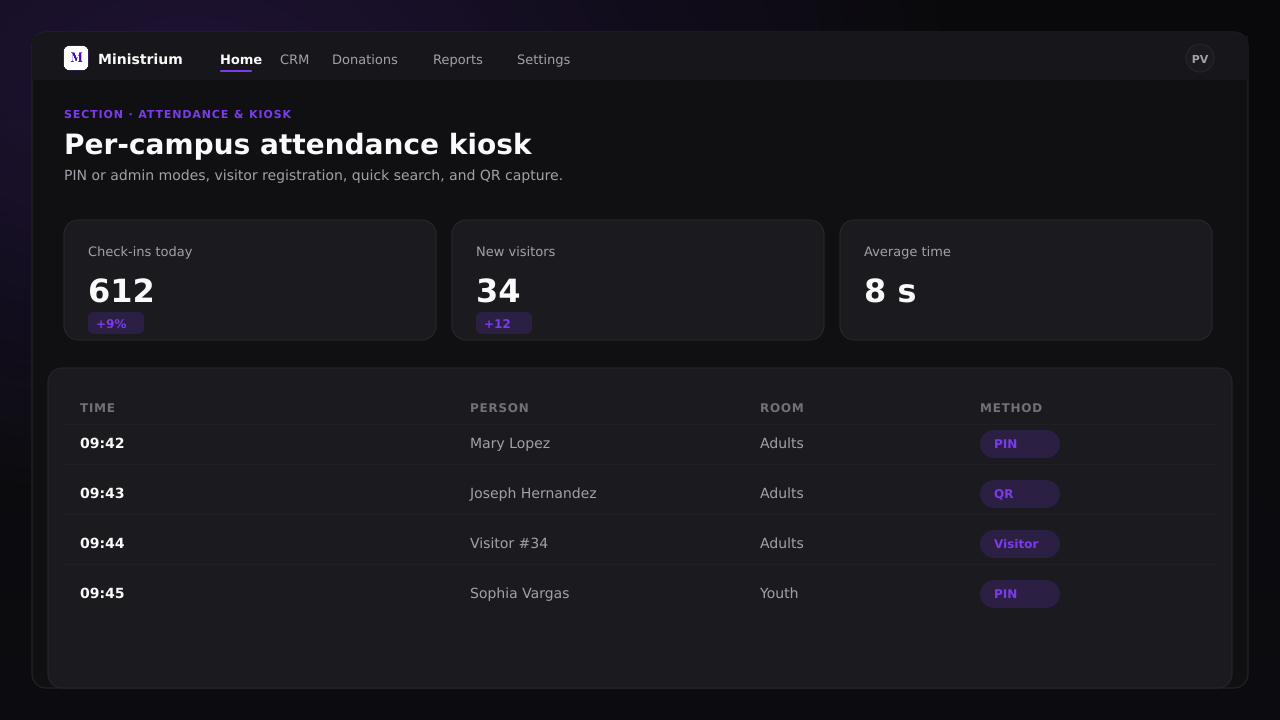Image resolution: width=1280 pixels, height=720 pixels.
Task: Click the Visitor method badge
Action: pos(1020,544)
